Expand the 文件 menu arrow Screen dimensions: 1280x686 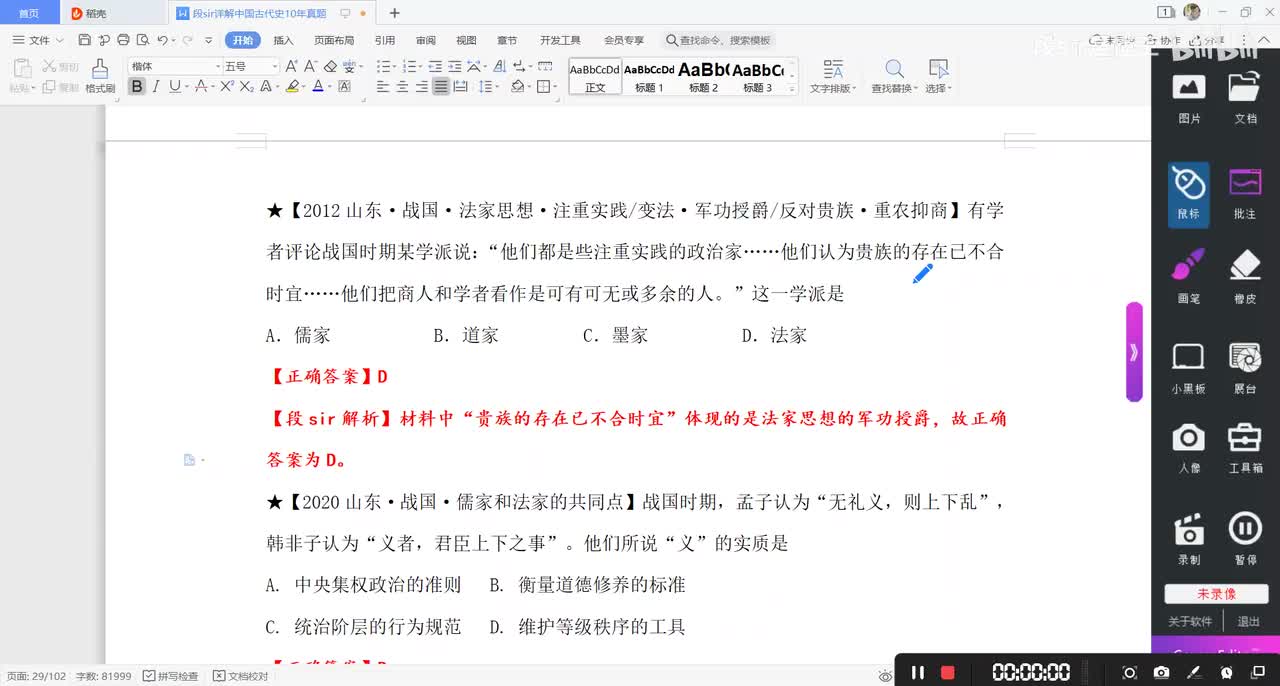pos(60,41)
